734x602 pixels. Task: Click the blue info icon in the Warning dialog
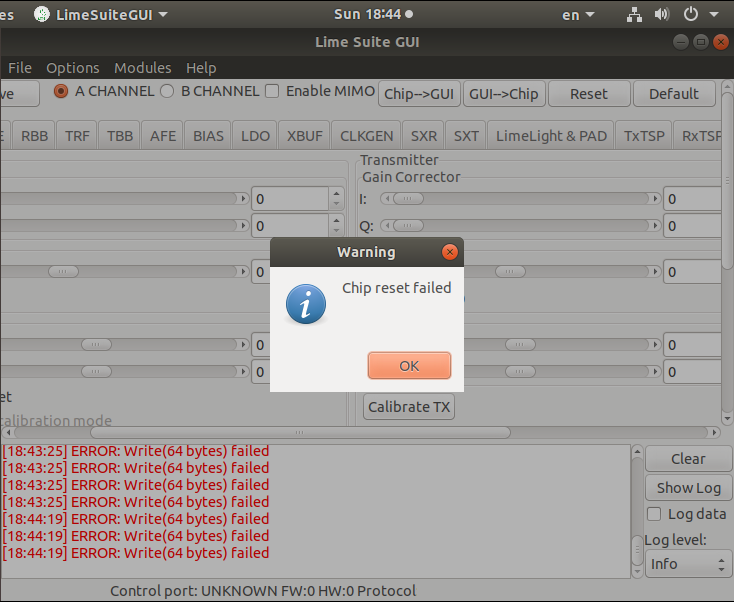pos(306,304)
